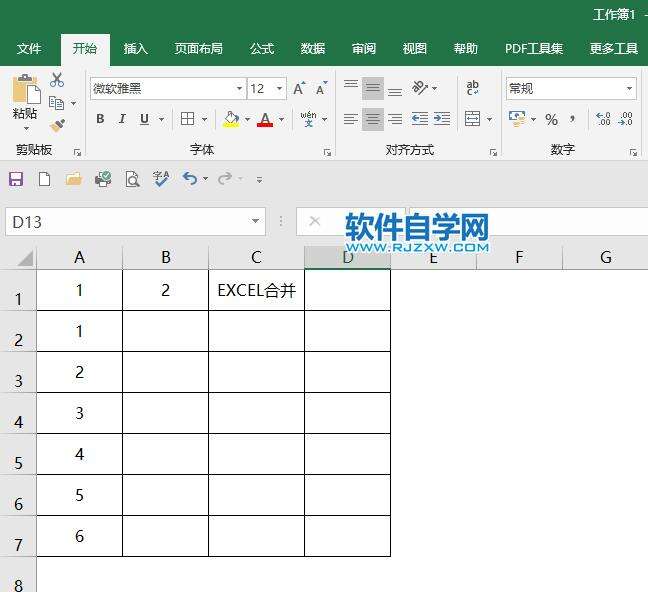Increase indent icon in alignment group
The height and width of the screenshot is (592, 648).
(442, 119)
